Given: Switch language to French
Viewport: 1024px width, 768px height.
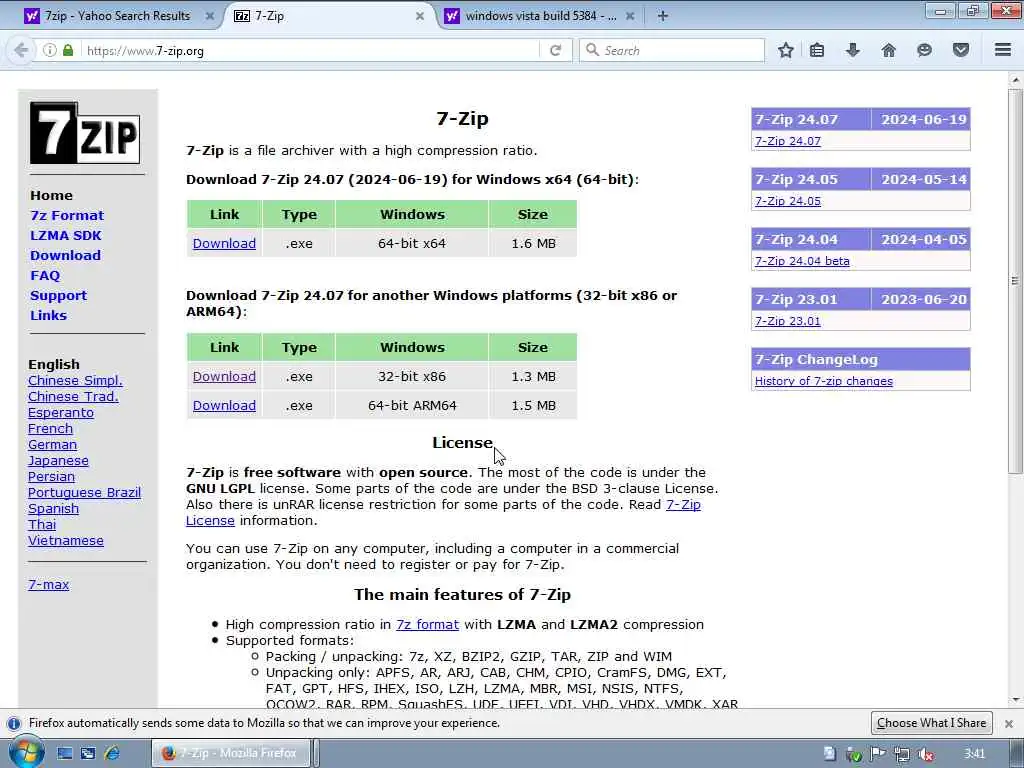Looking at the screenshot, I should (x=50, y=428).
